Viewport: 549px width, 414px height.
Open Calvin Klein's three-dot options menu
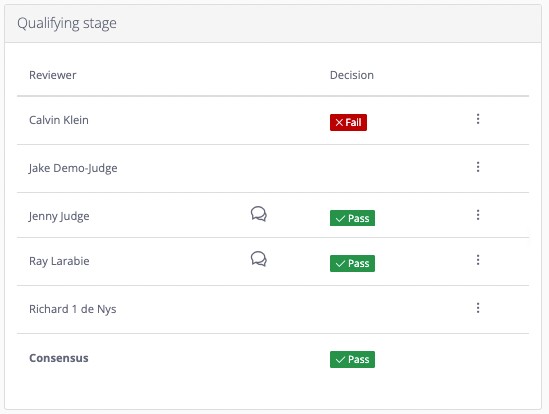(x=478, y=119)
